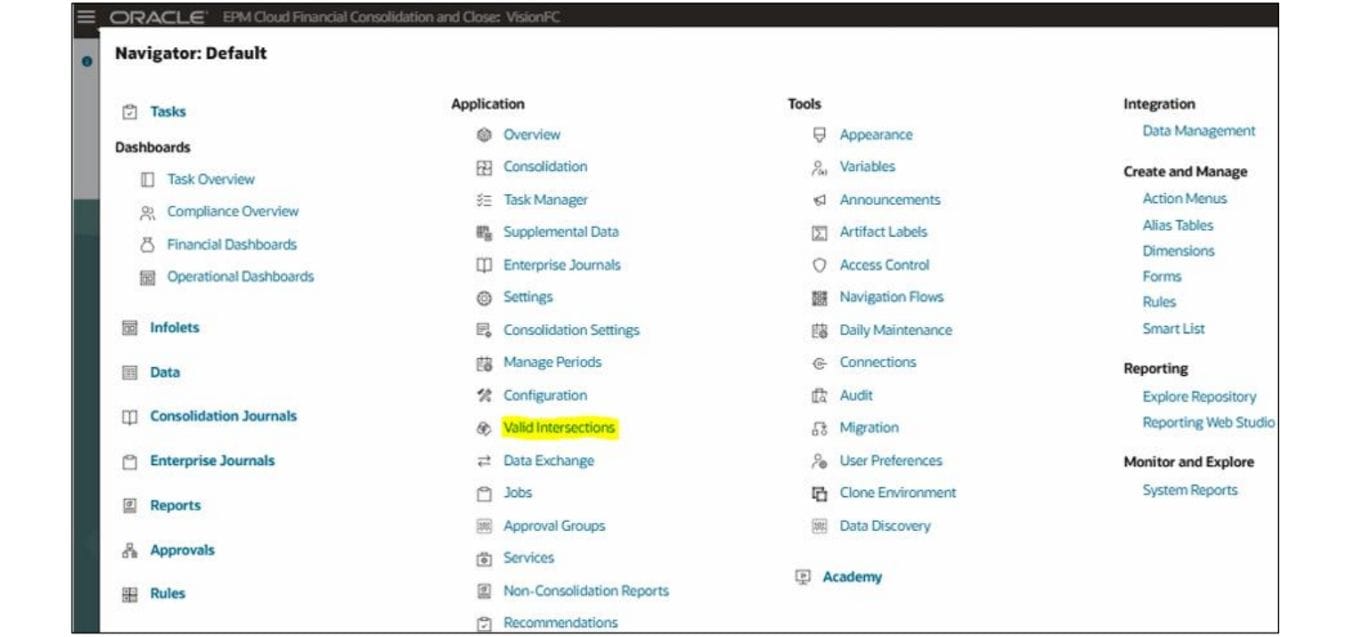Click Smart List under Create and Manage
The width and height of the screenshot is (1349, 637).
click(x=1176, y=328)
